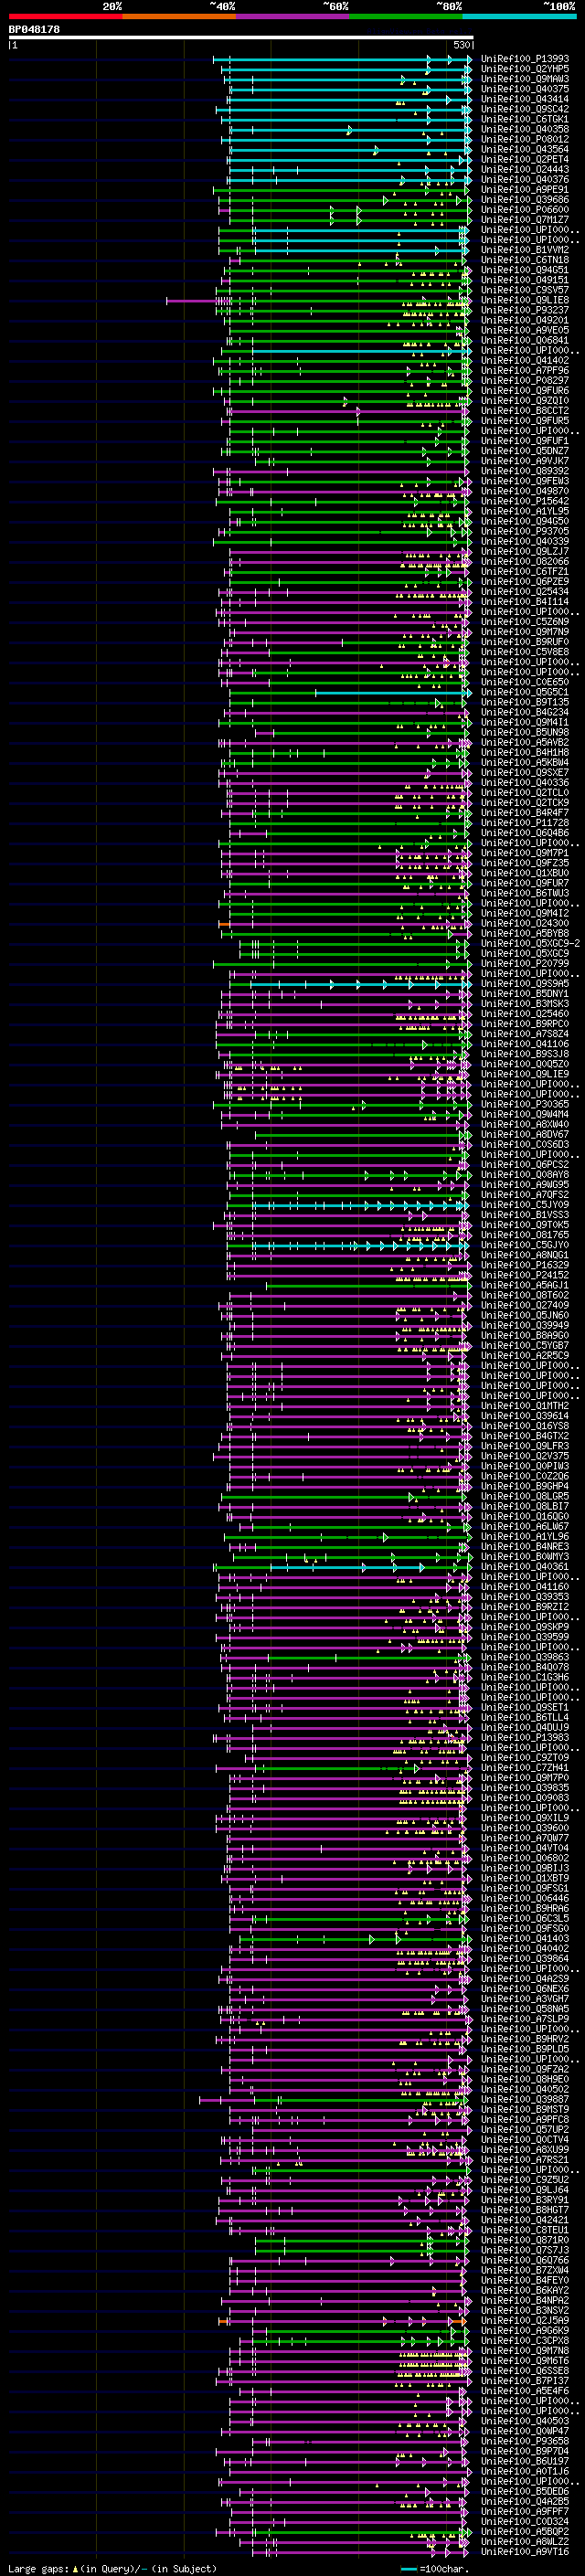This screenshot has height=2576, width=585.
Task: Open hit UniRef100_Q9SC42
Action: point(524,109)
